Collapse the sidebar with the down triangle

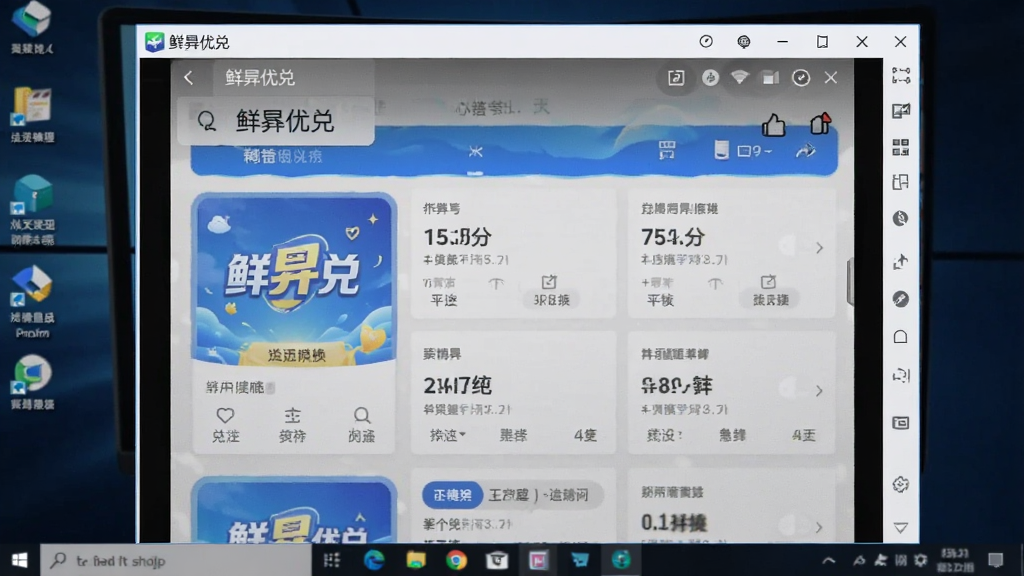click(x=901, y=528)
